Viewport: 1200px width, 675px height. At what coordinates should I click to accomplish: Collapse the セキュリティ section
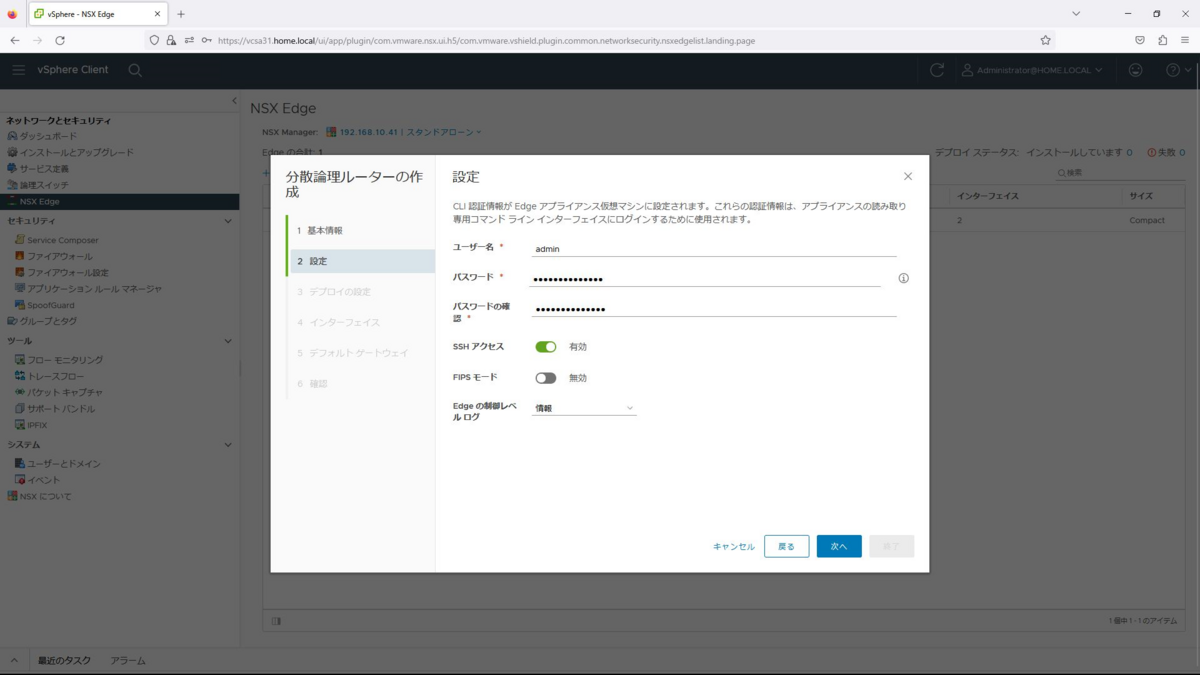coord(228,221)
